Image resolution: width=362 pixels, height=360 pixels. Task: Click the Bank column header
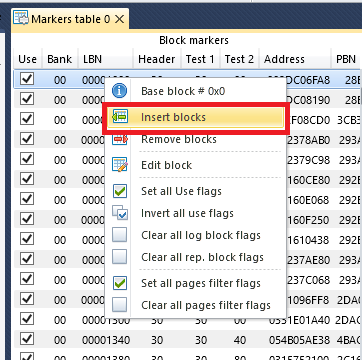coord(60,59)
